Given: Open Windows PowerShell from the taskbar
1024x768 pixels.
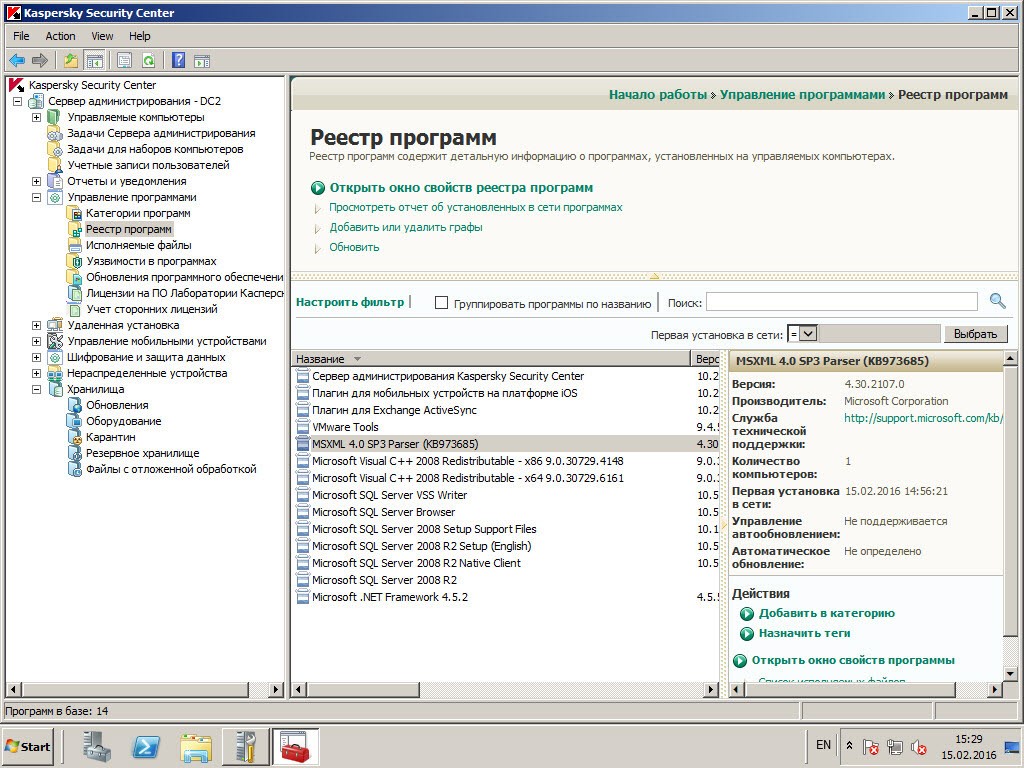Looking at the screenshot, I should [x=148, y=746].
